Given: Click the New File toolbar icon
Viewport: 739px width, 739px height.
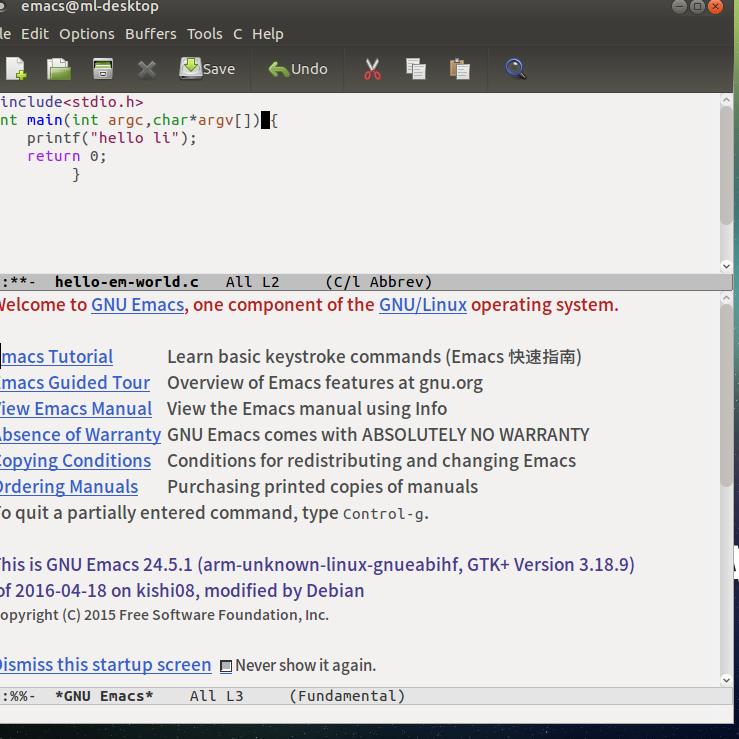Looking at the screenshot, I should point(15,69).
